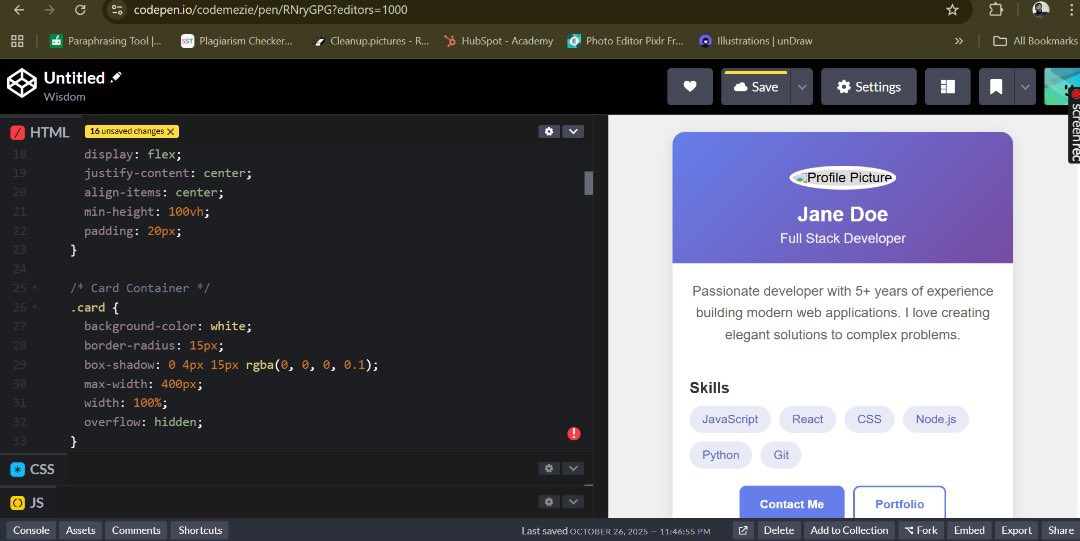This screenshot has width=1080, height=541.
Task: Open pen Settings
Action: click(869, 87)
